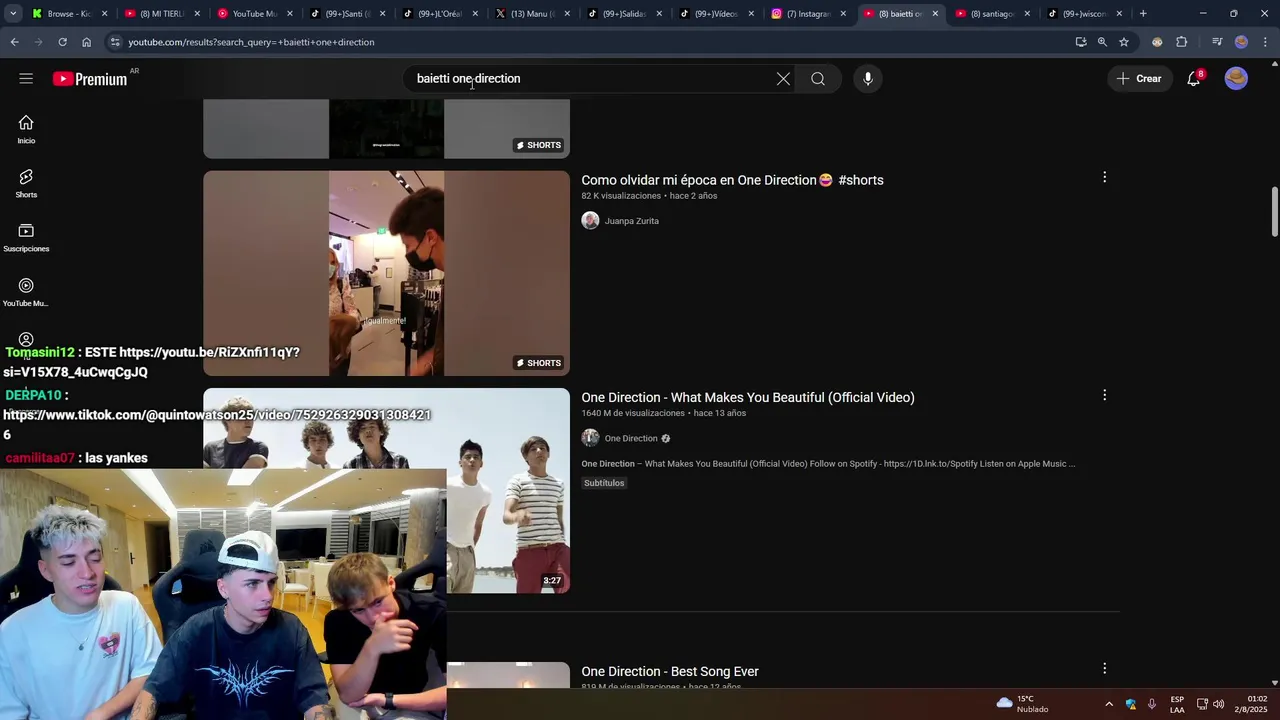Go forward in the browser
This screenshot has height=720, width=1280.
coord(38,42)
